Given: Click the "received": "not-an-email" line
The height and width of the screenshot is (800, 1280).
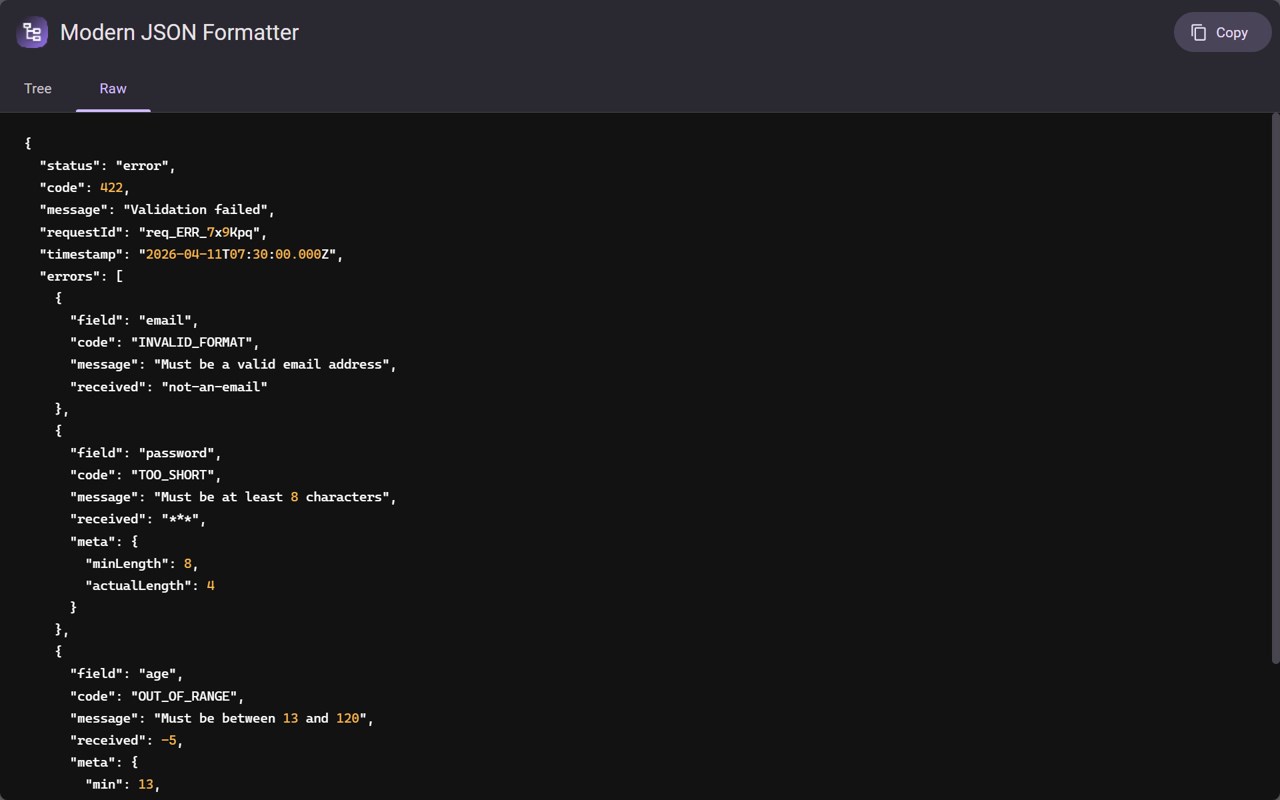Looking at the screenshot, I should pos(169,386).
